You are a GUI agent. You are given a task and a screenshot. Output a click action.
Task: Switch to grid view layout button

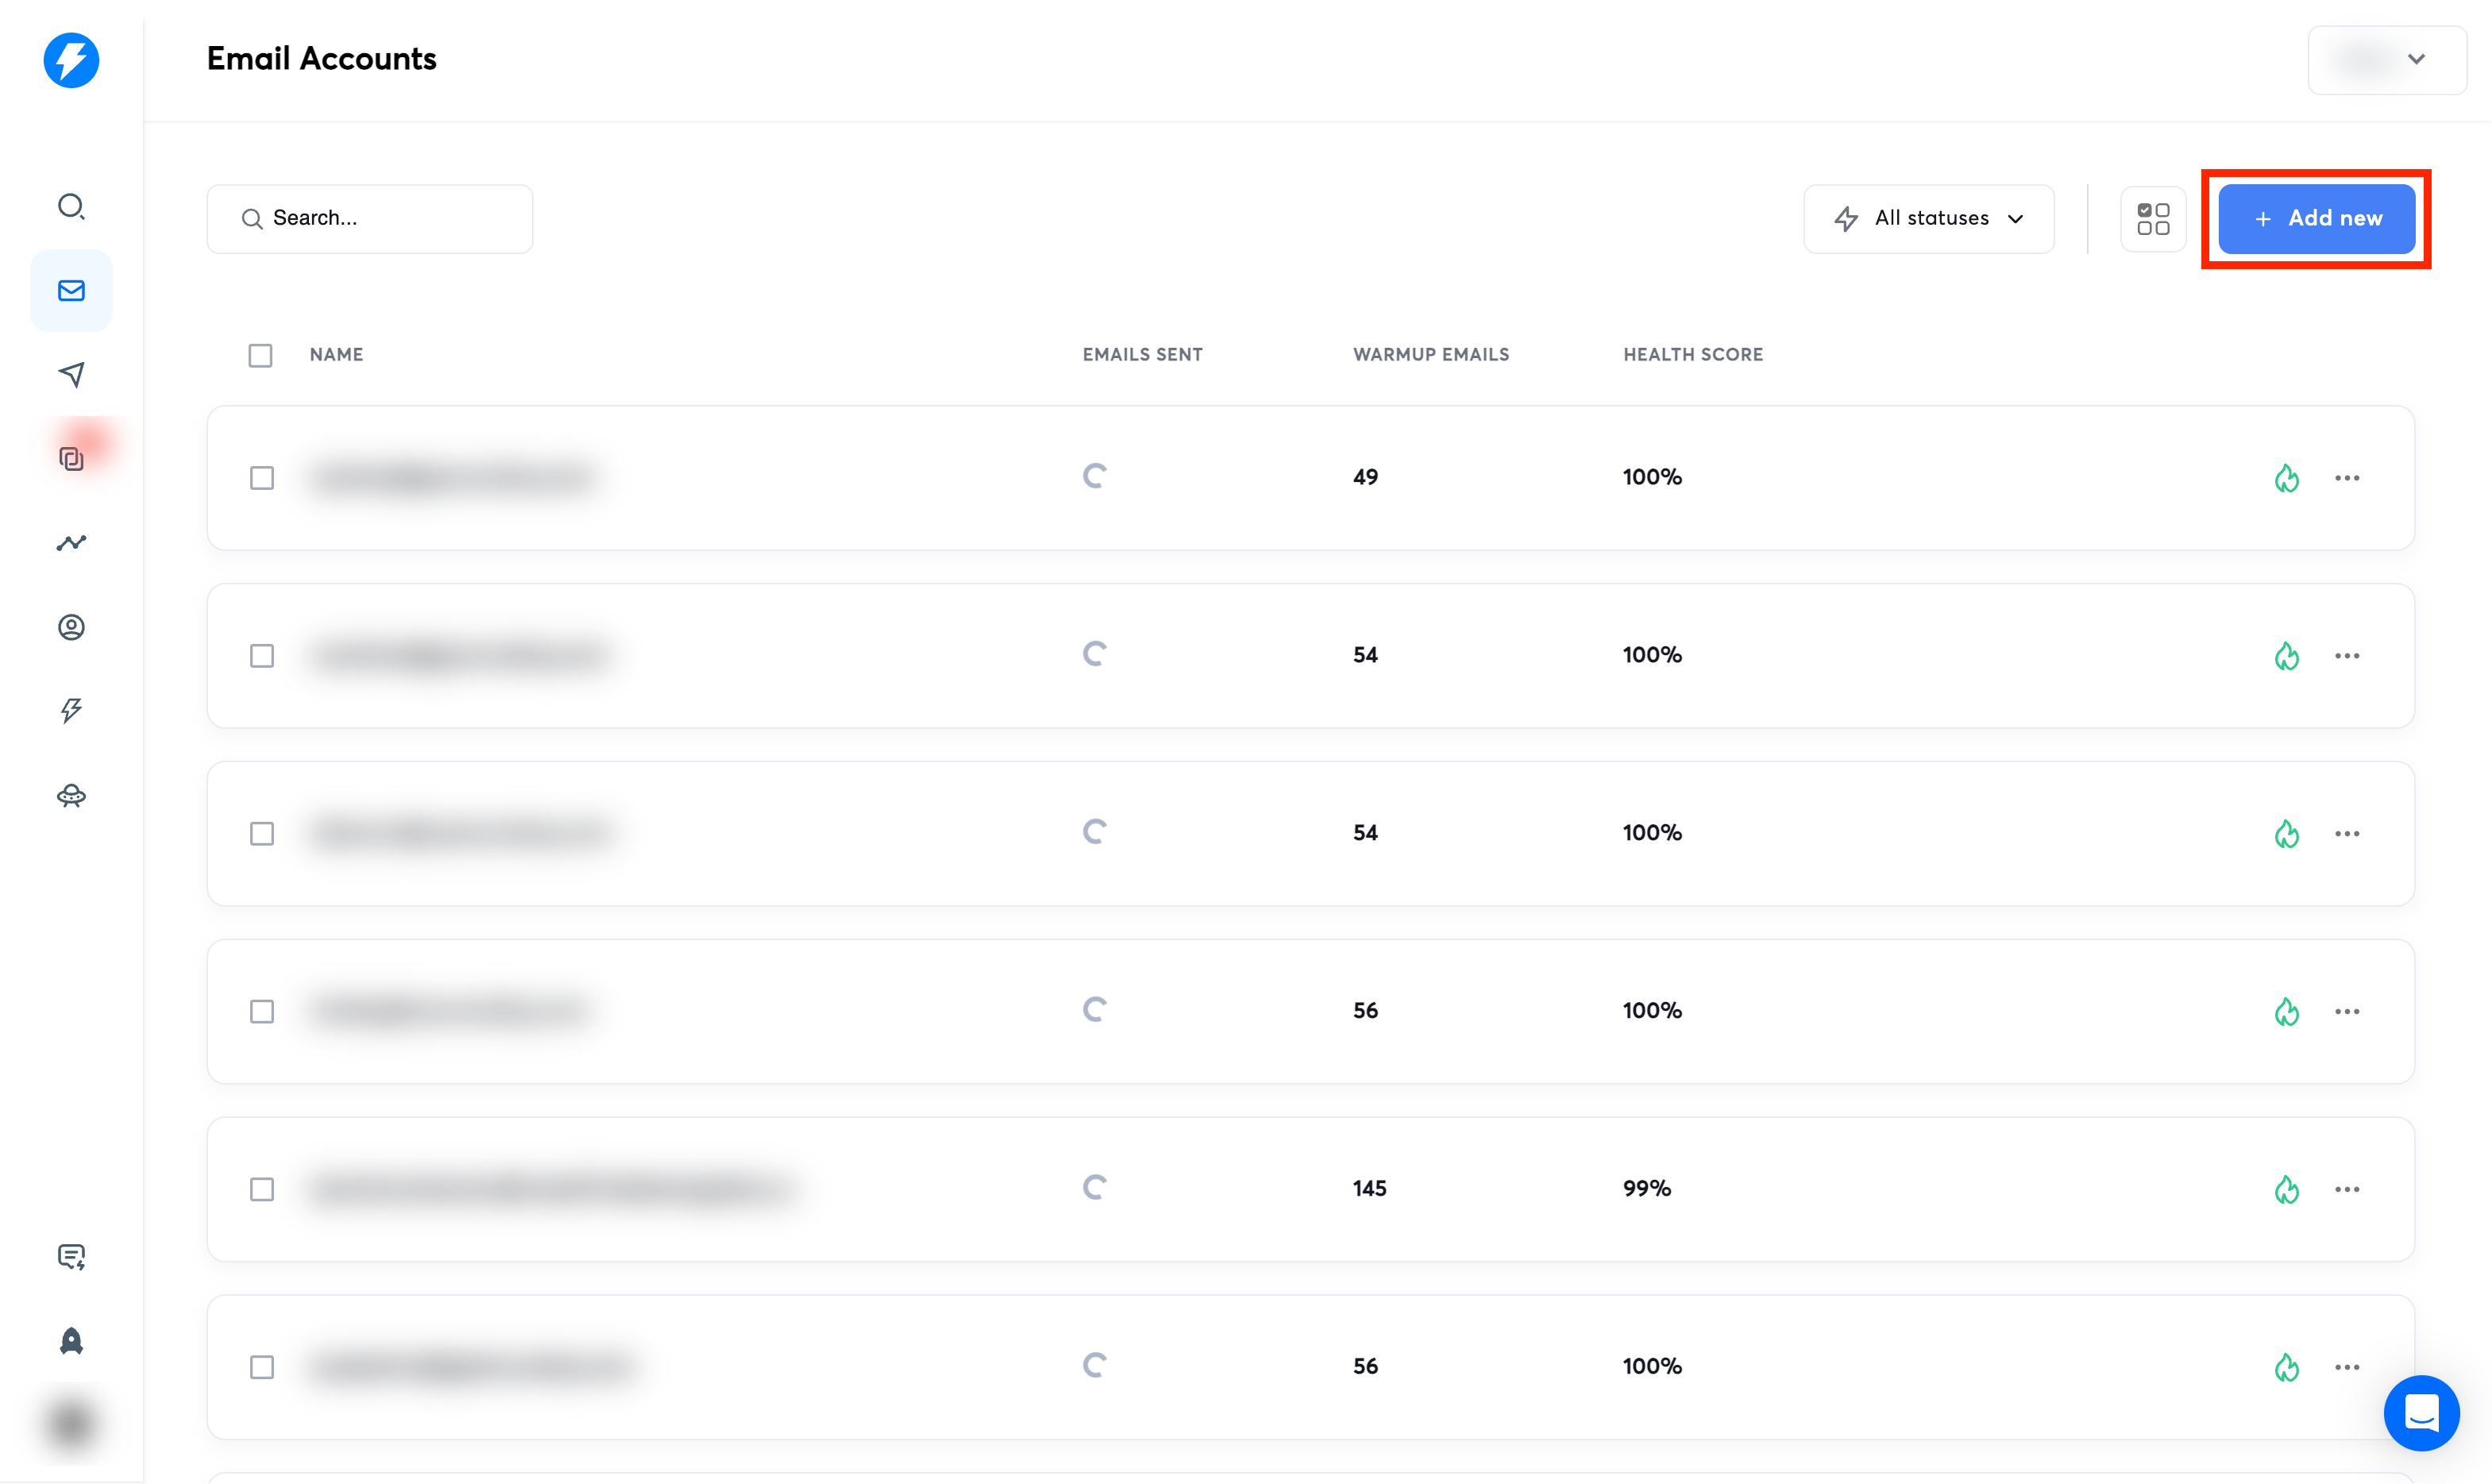point(2153,218)
